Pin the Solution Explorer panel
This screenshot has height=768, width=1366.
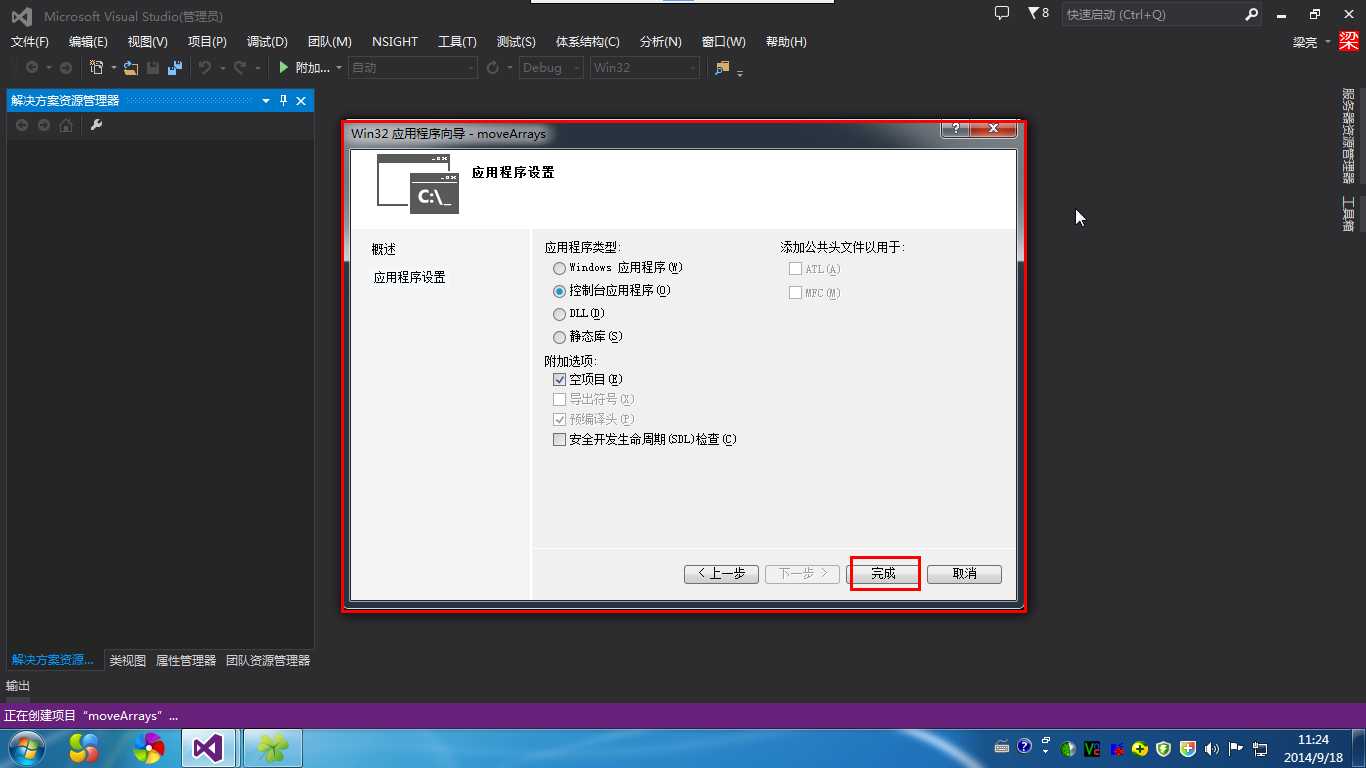pyautogui.click(x=283, y=101)
